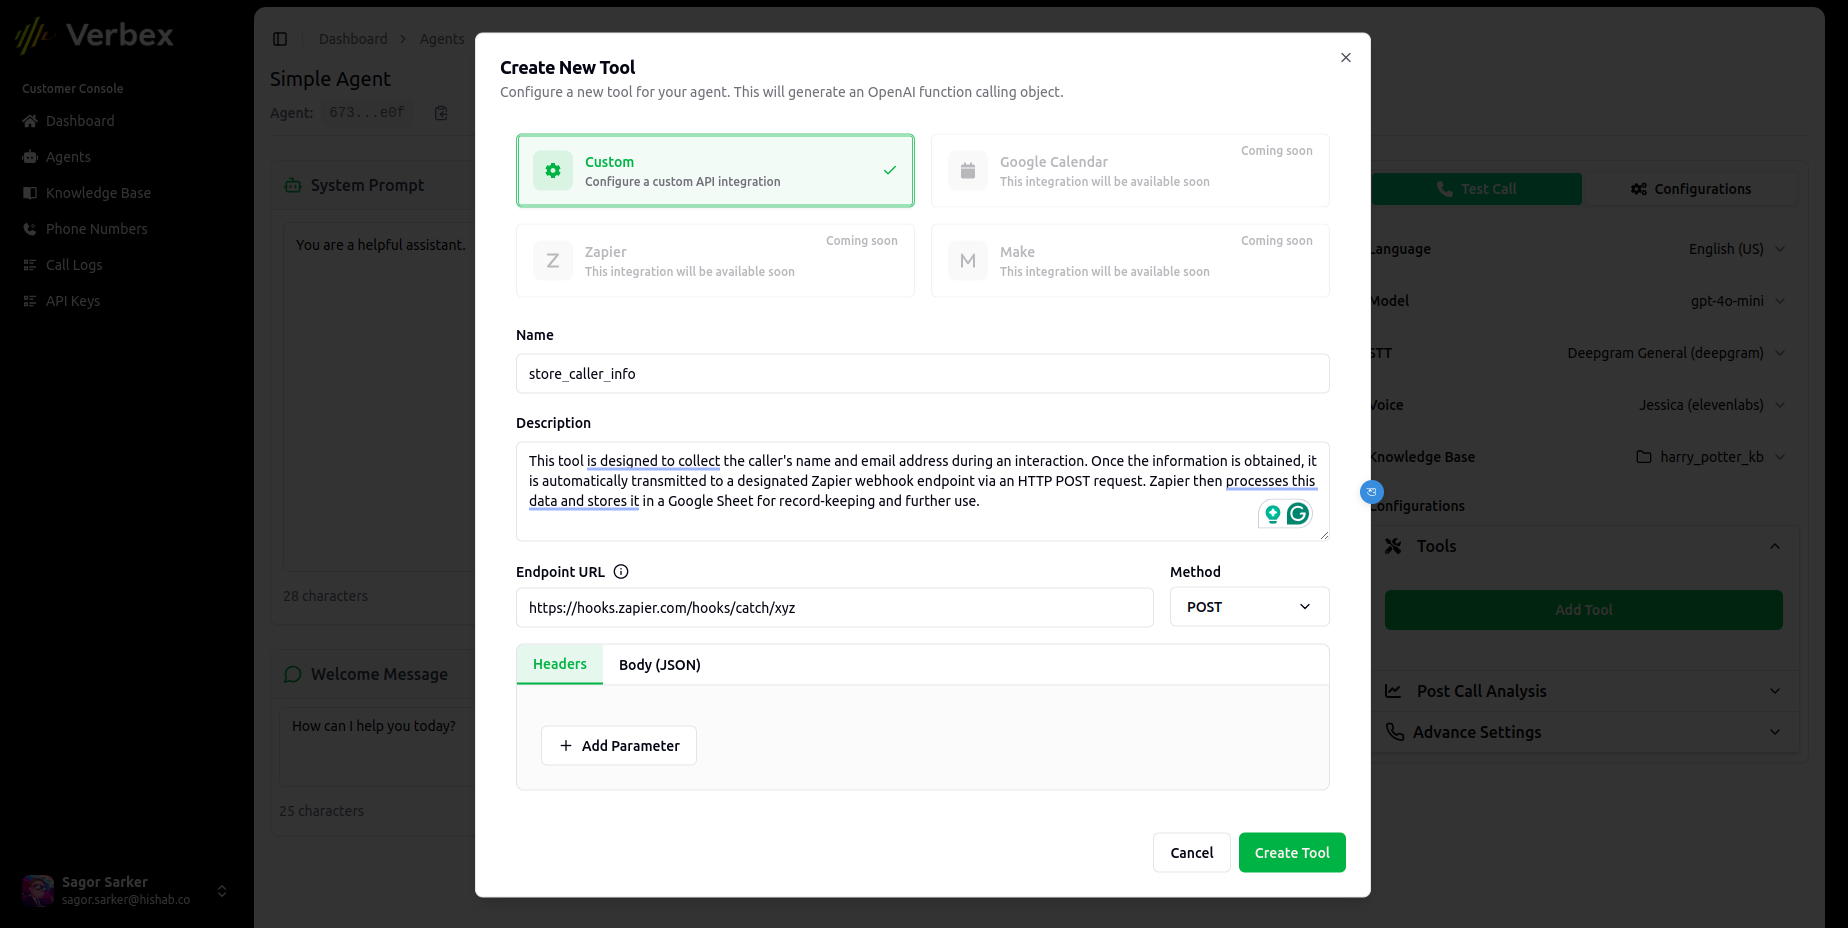Click the Custom gear icon
The image size is (1848, 928).
coord(553,171)
